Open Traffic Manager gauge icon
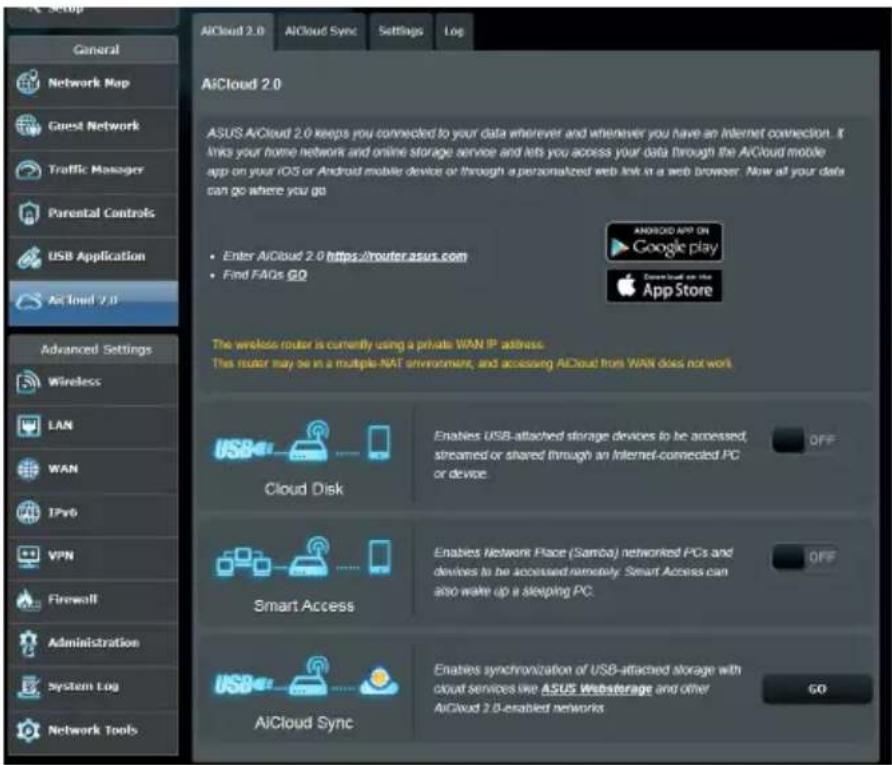892x765 pixels. [28, 169]
